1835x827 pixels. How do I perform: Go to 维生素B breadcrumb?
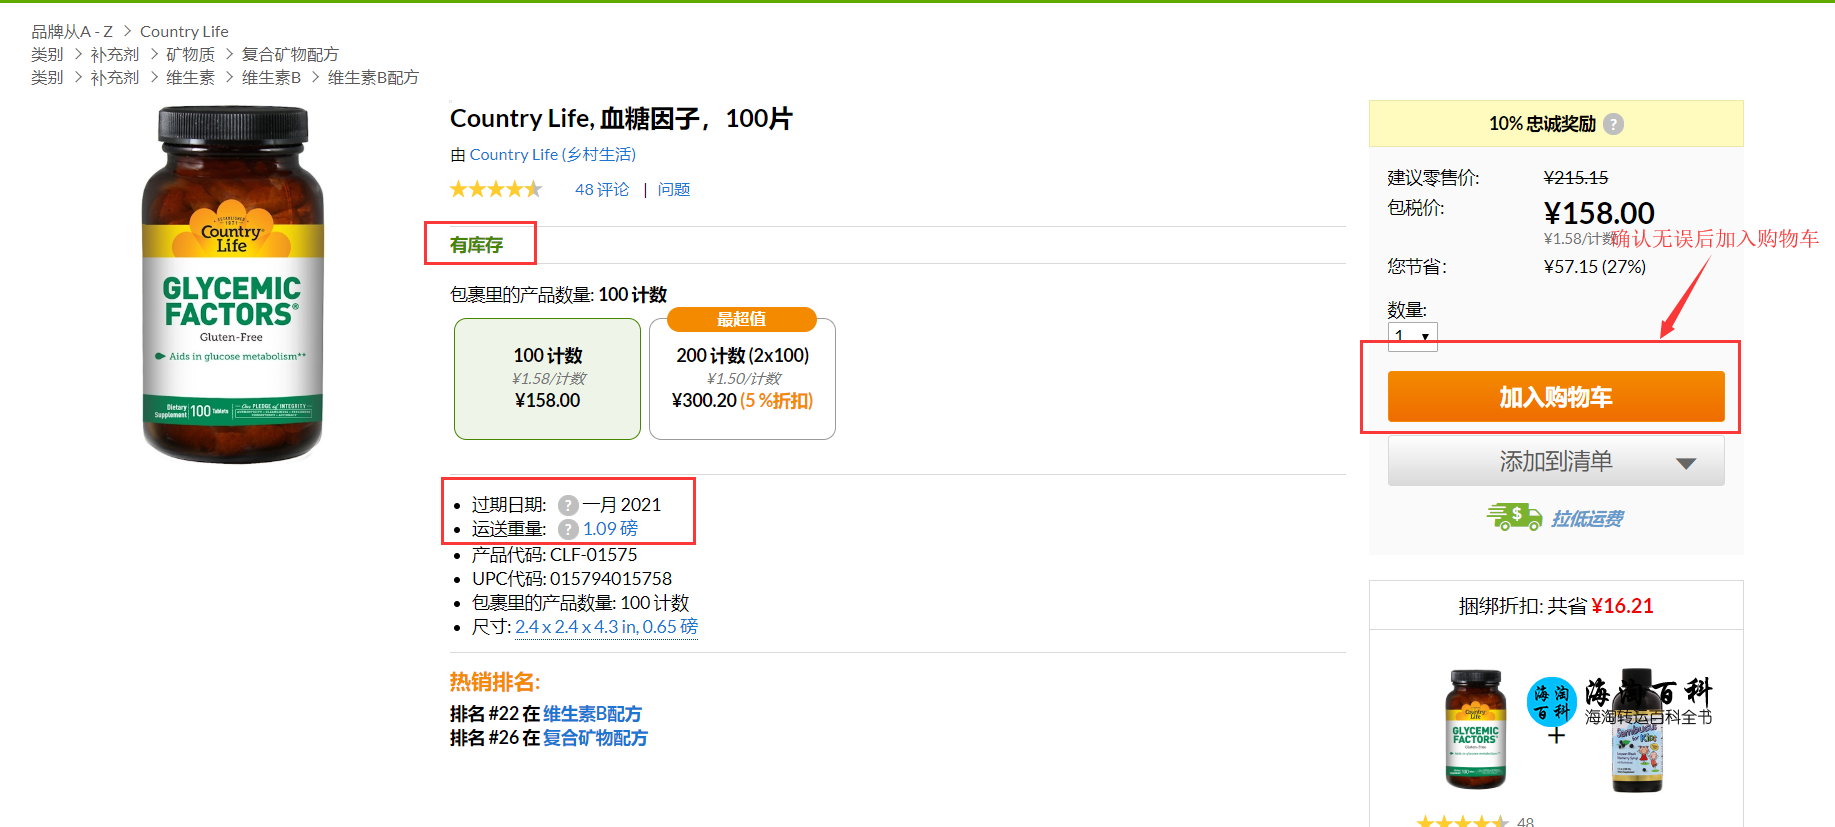coord(271,78)
